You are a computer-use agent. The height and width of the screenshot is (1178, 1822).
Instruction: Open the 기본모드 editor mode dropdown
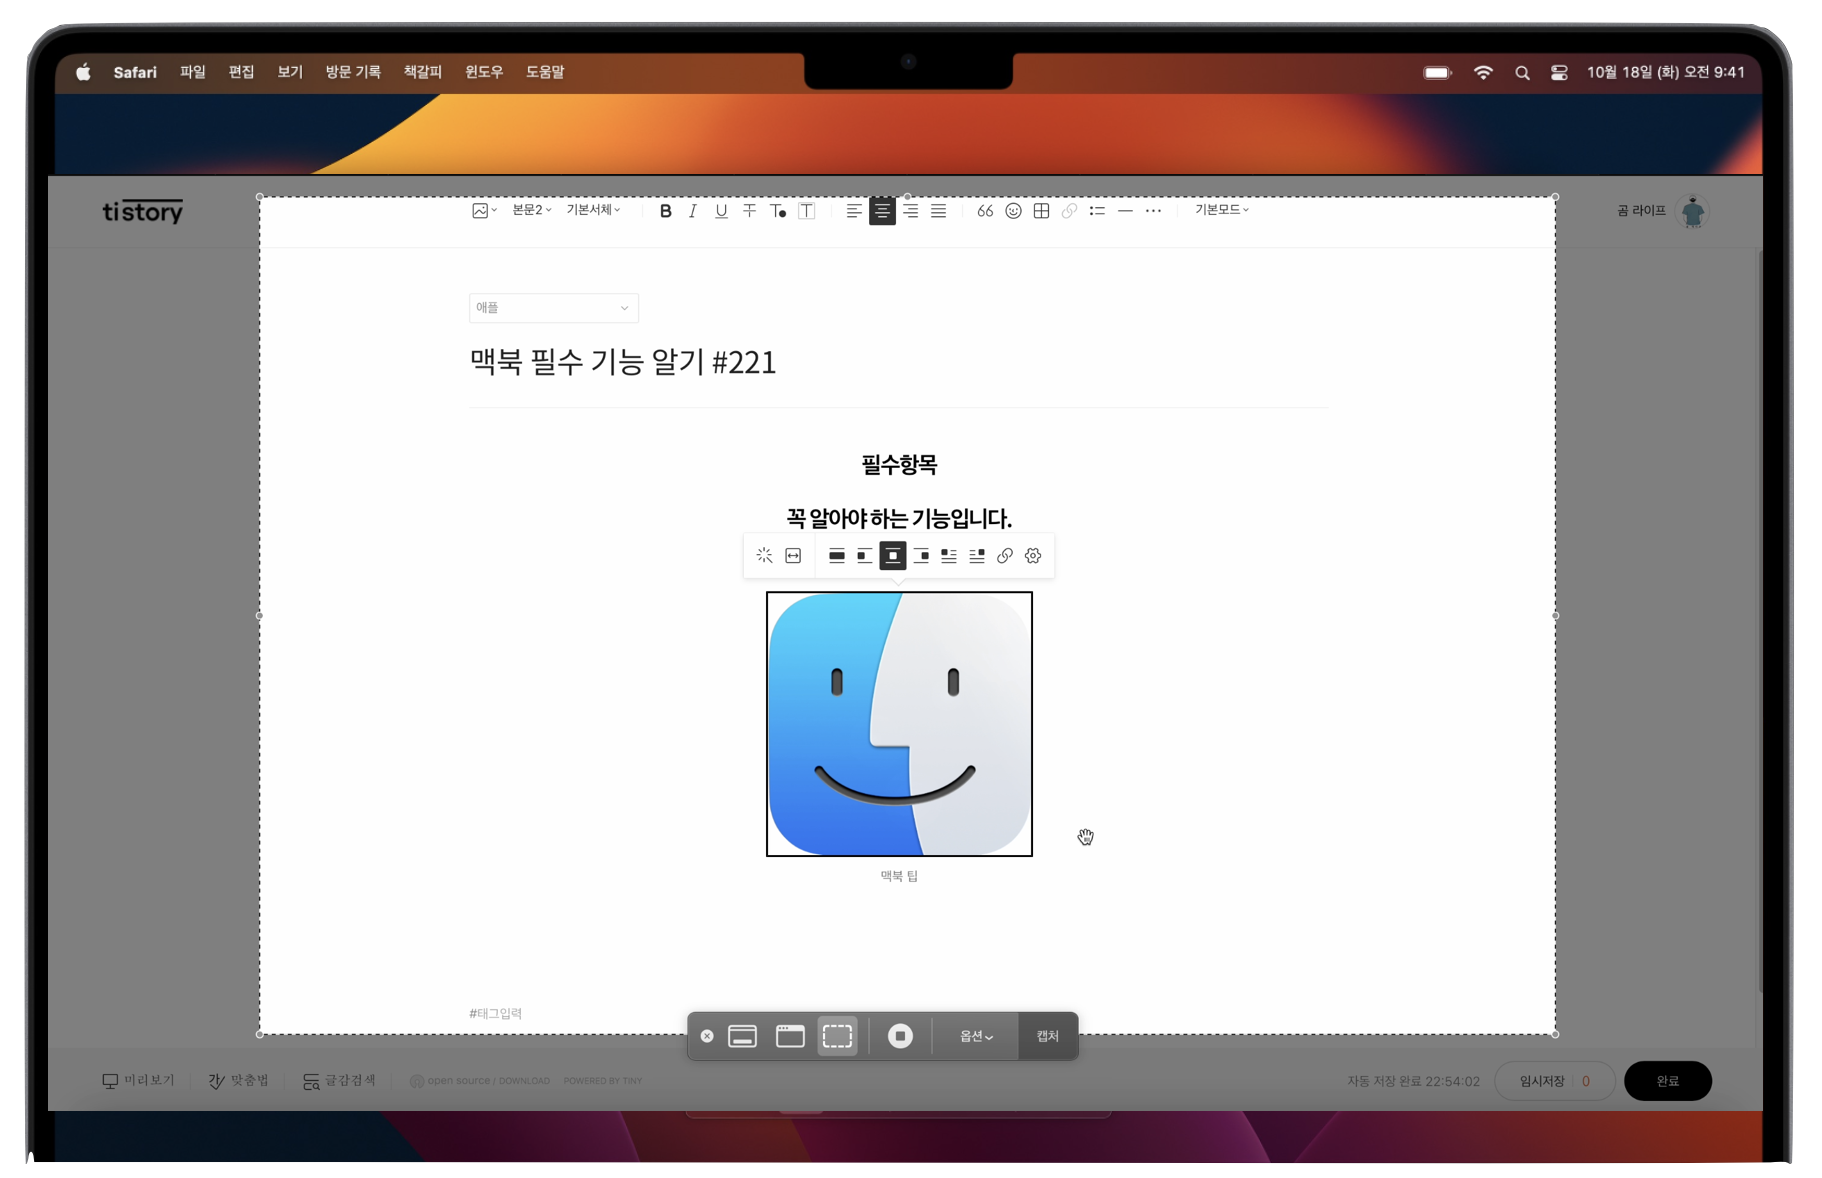pyautogui.click(x=1221, y=210)
